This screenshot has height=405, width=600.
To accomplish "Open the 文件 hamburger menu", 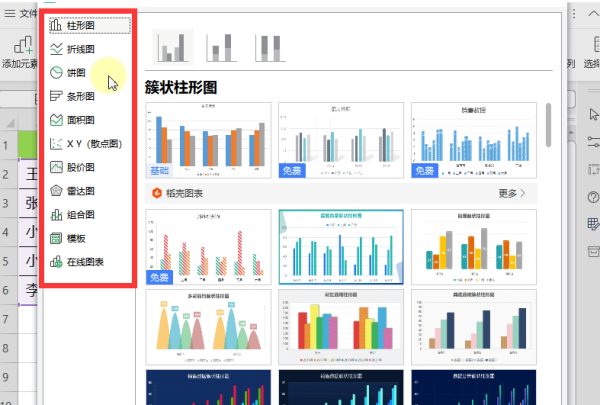I will [10, 13].
